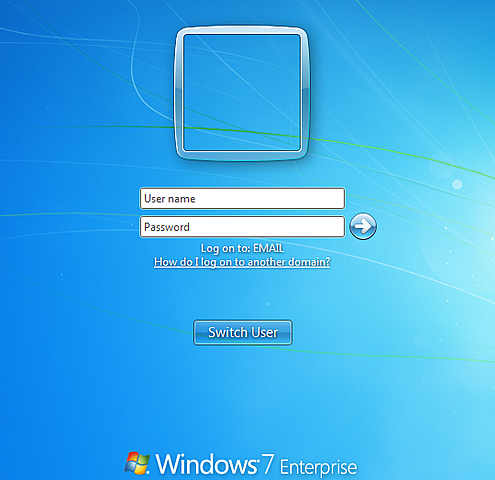Click the User name input field

point(242,199)
